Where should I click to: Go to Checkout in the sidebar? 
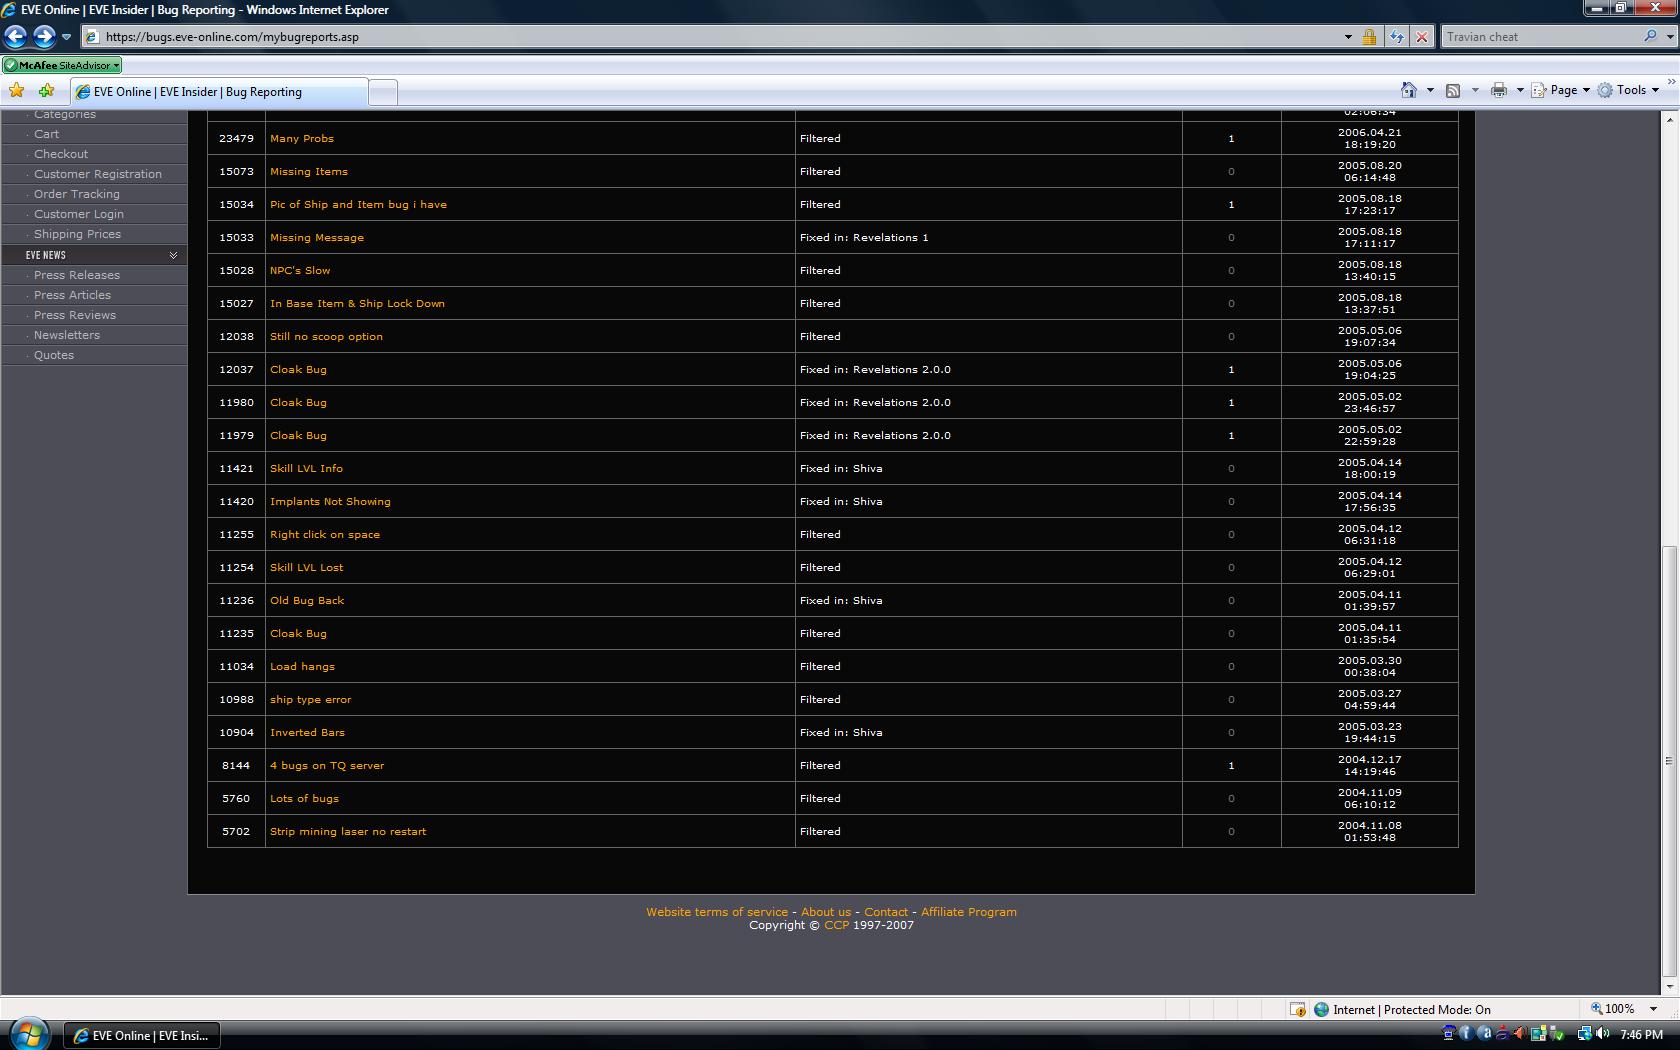[x=61, y=154]
